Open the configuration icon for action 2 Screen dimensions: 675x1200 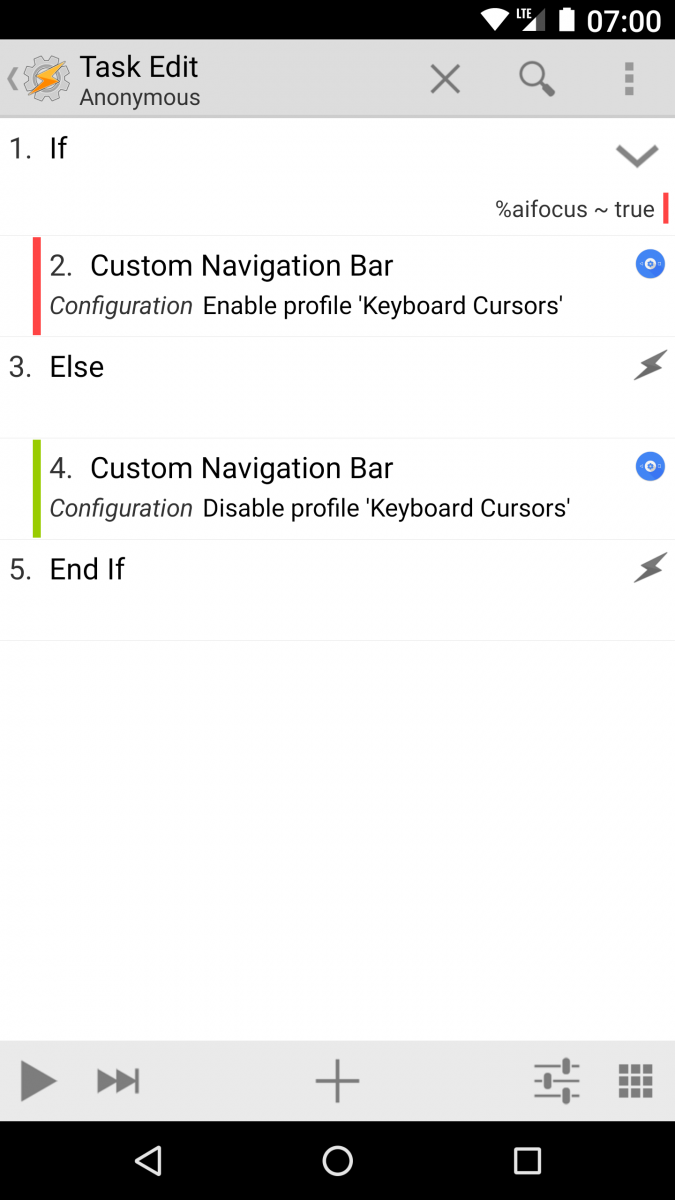click(x=650, y=264)
